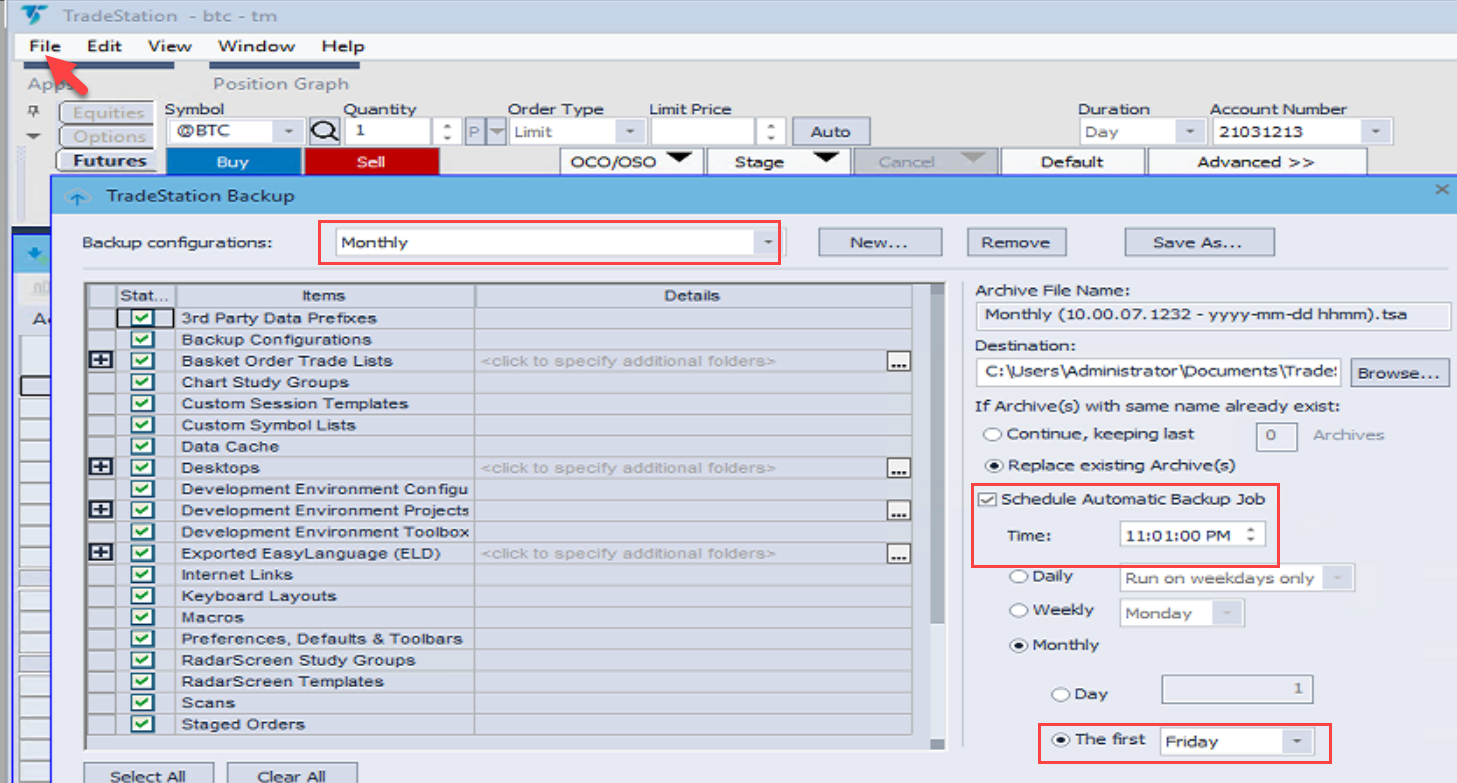Open the Window menu

[x=256, y=46]
